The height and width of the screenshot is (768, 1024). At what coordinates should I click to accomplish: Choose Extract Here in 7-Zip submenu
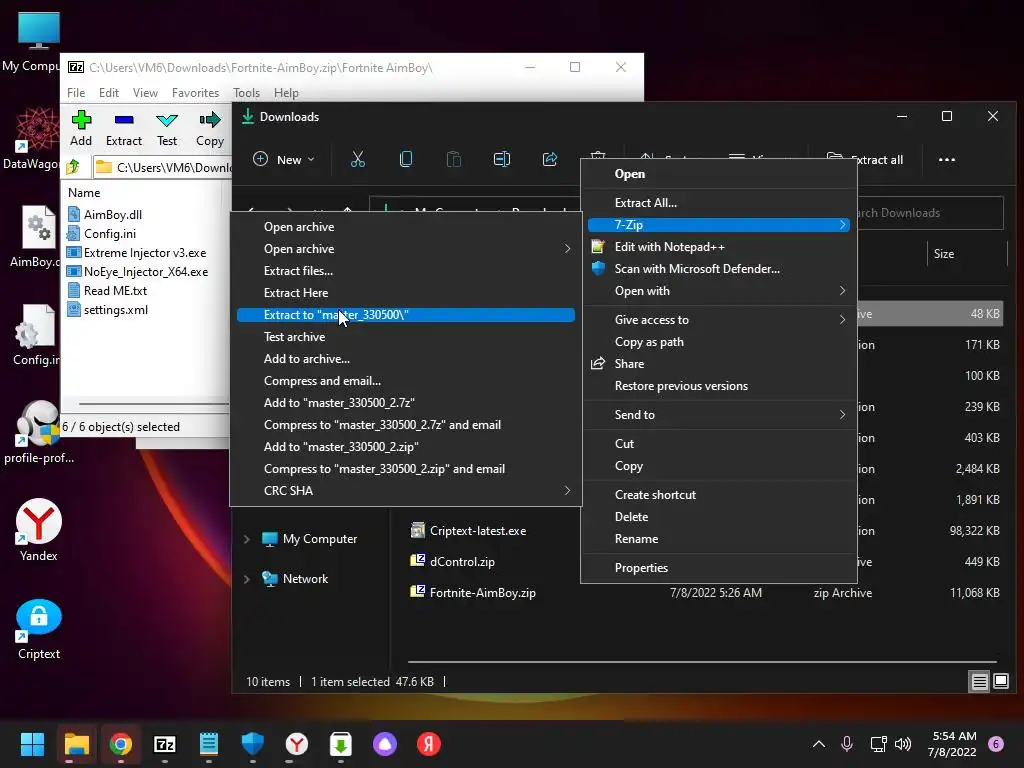tap(406, 293)
